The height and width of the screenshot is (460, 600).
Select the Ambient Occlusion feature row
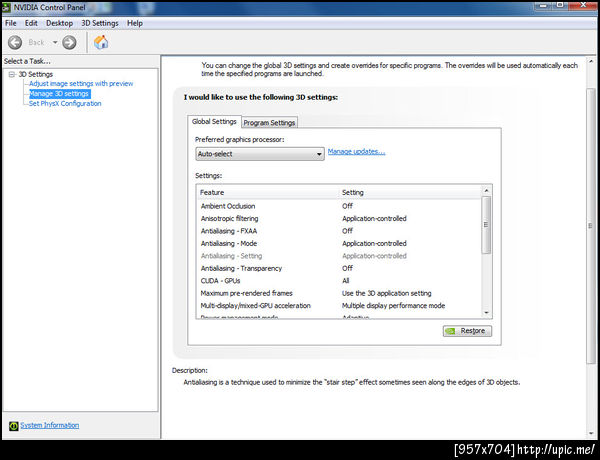339,206
